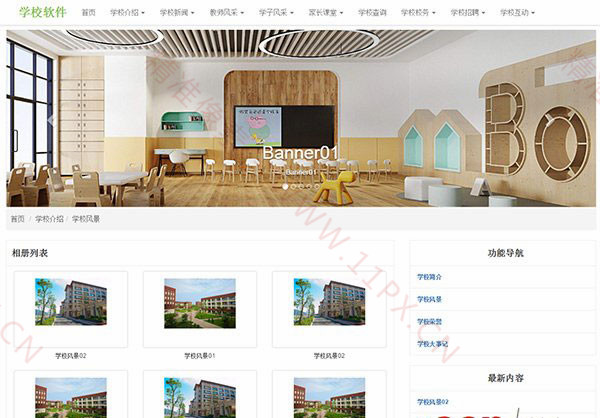The width and height of the screenshot is (600, 418).
Task: Open the second-row right red-brick campus thumbnail
Action: 329,398
